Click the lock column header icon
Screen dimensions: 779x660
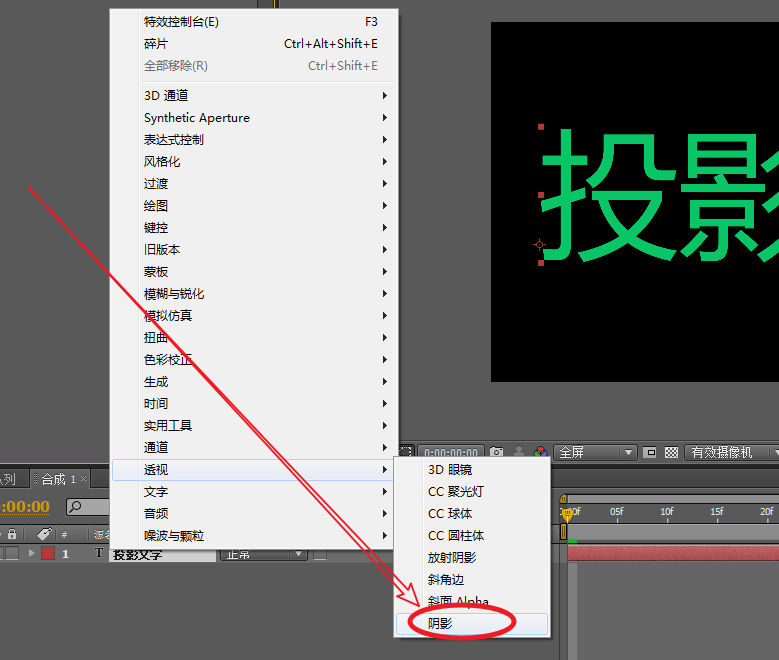(x=12, y=534)
